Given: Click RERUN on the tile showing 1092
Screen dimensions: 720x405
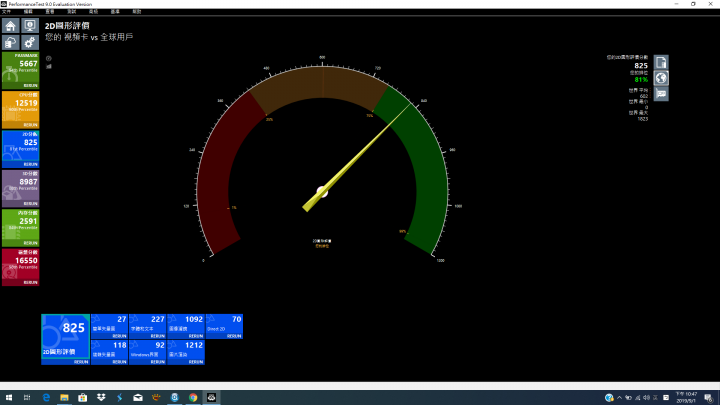Looking at the screenshot, I should (196, 336).
